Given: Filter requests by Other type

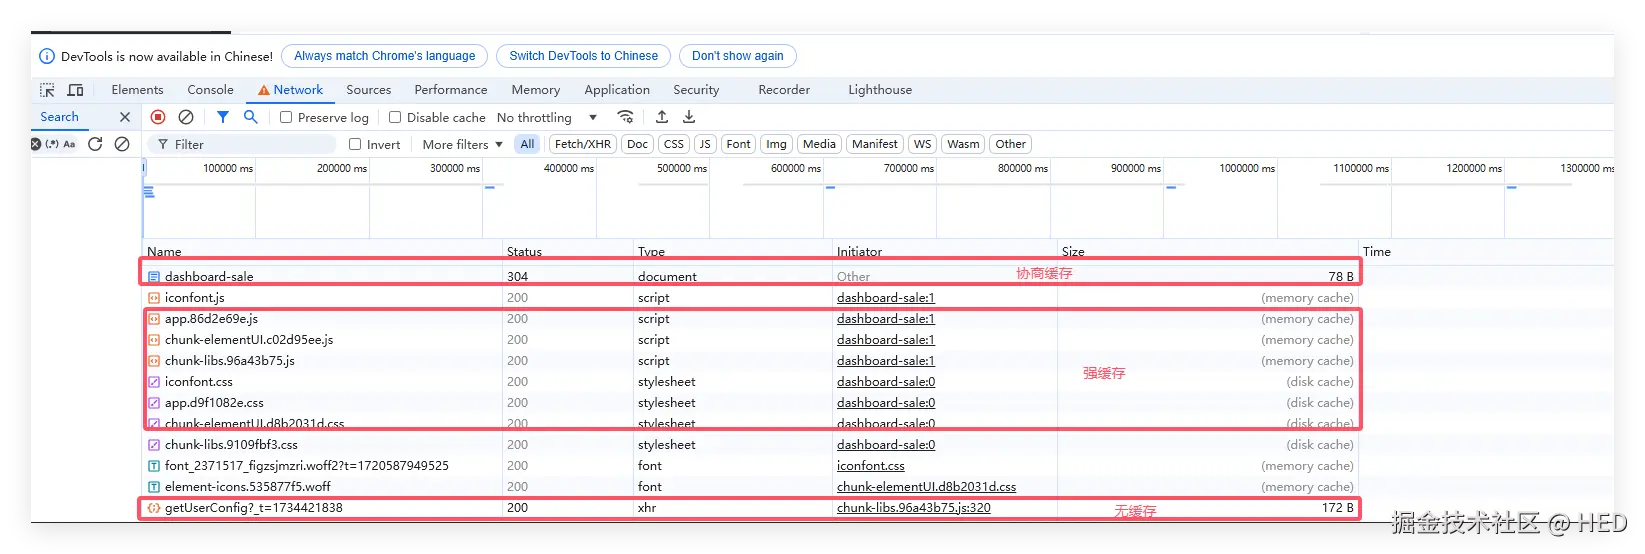Looking at the screenshot, I should 1010,144.
